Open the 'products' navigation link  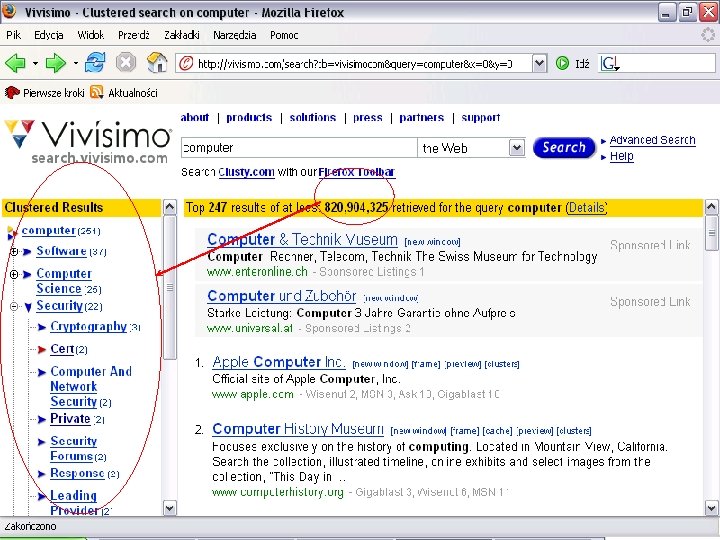click(x=249, y=118)
